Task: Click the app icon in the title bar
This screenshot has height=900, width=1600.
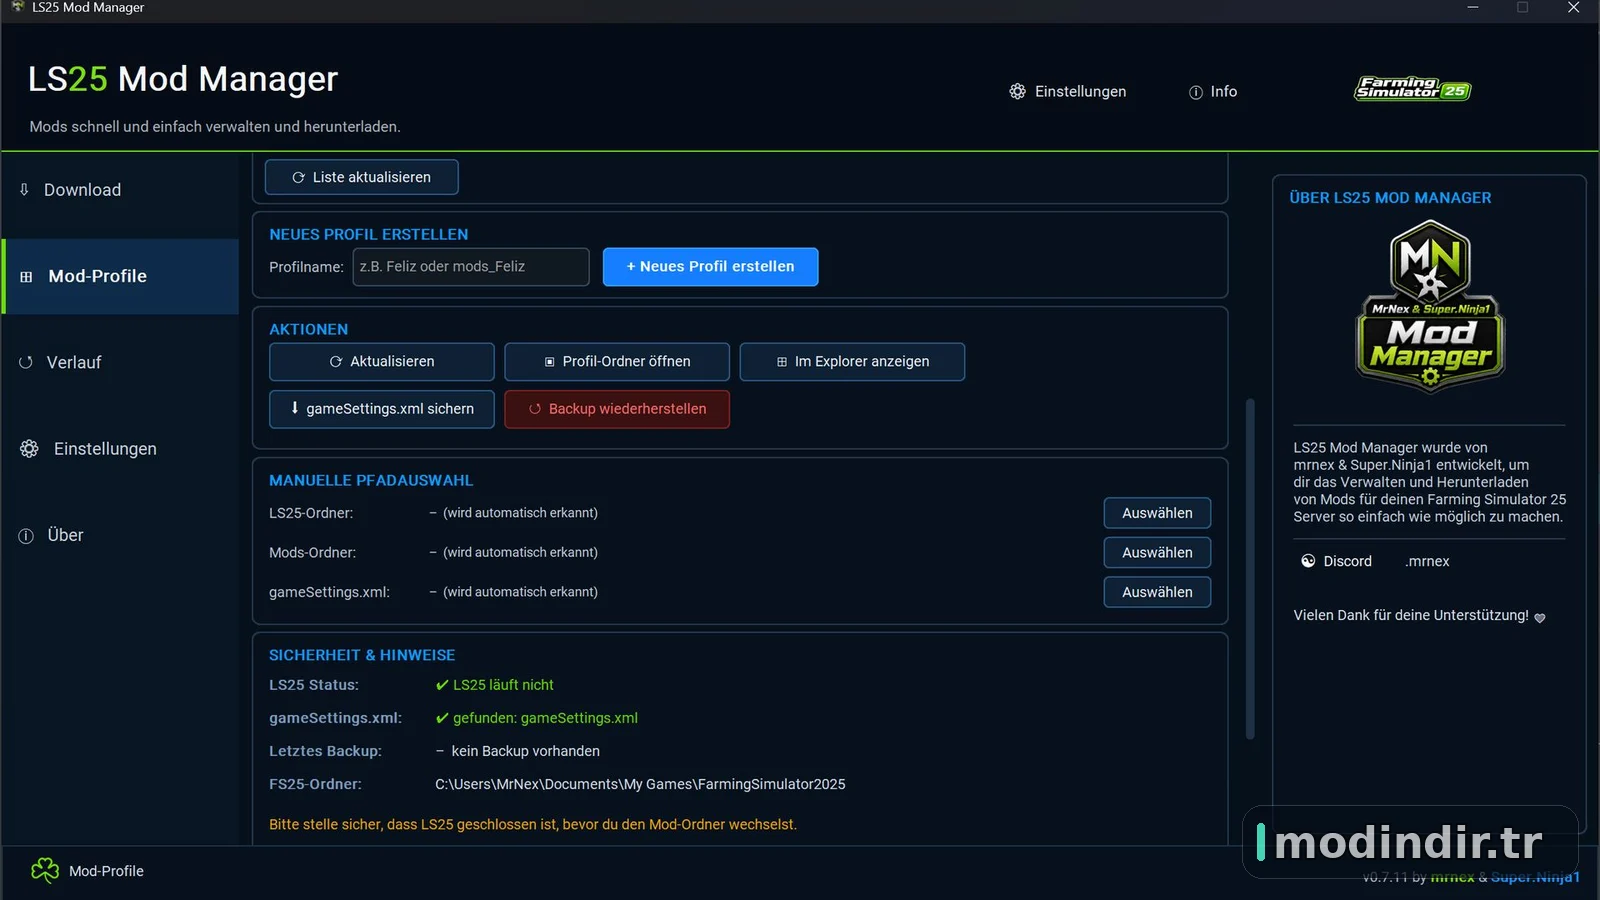Action: pos(17,7)
